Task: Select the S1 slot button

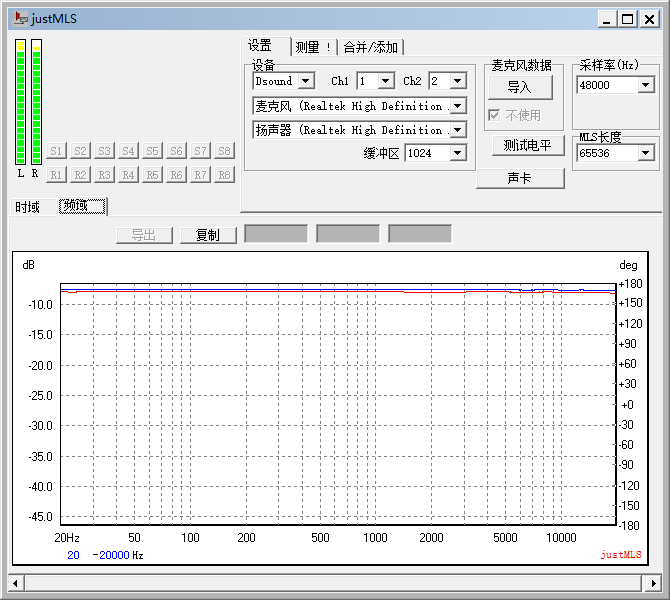Action: 56,151
